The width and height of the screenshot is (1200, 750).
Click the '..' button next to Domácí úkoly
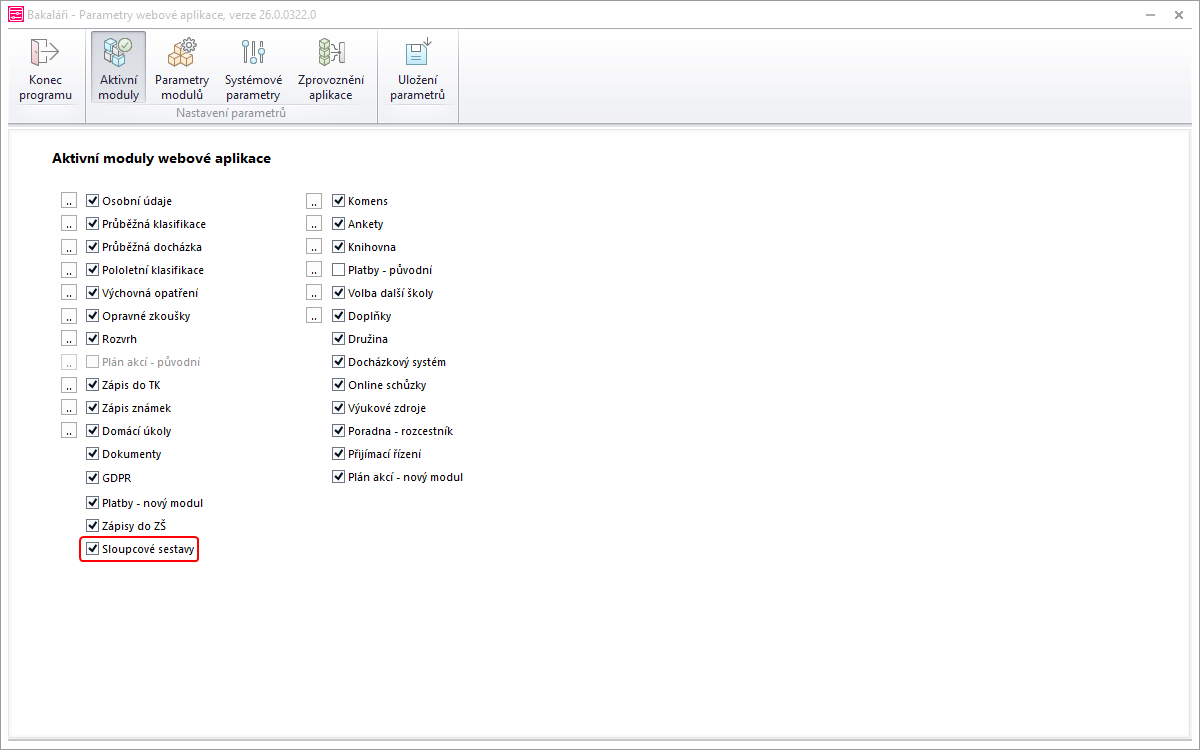(x=69, y=431)
